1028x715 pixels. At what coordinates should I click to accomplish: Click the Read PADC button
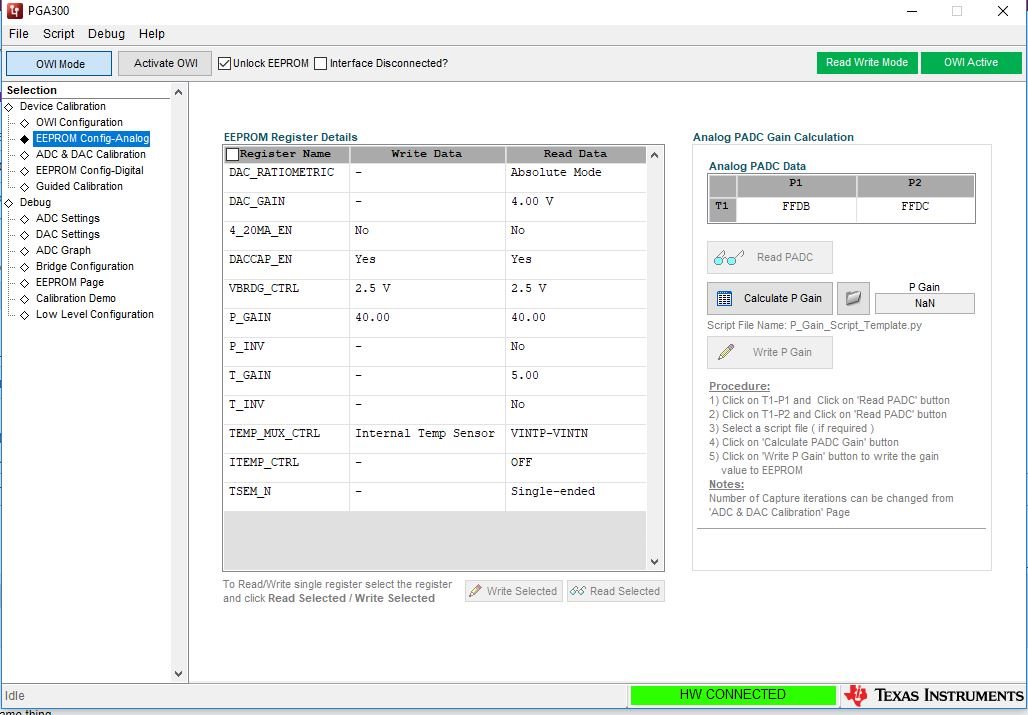[770, 258]
